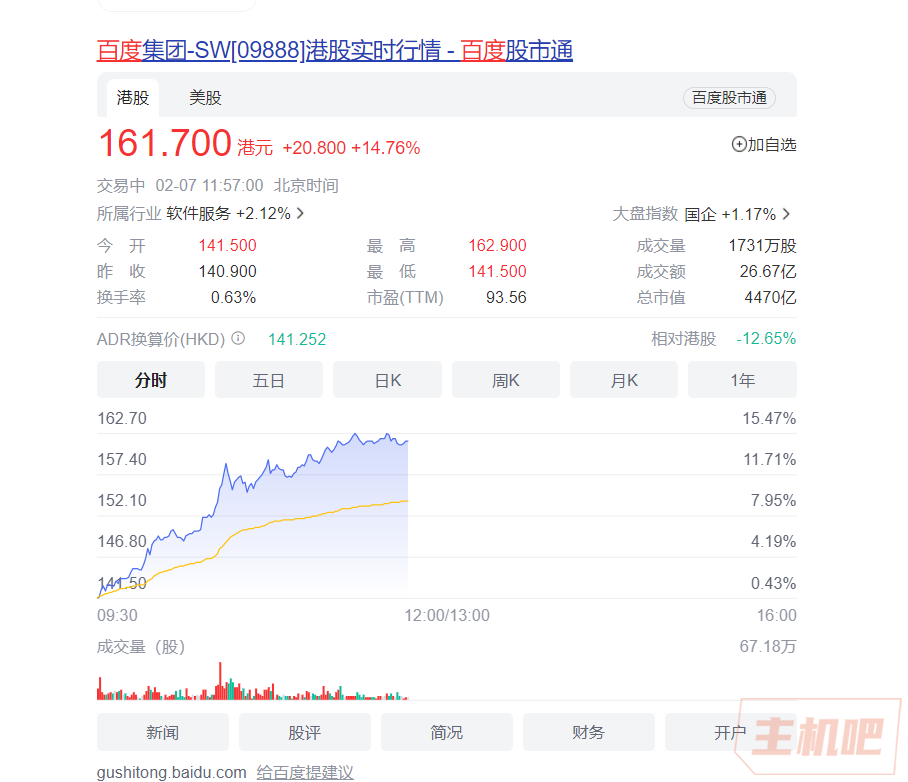The width and height of the screenshot is (908, 782).
Task: Click the 成交量 value 1731万股
Action: click(762, 245)
